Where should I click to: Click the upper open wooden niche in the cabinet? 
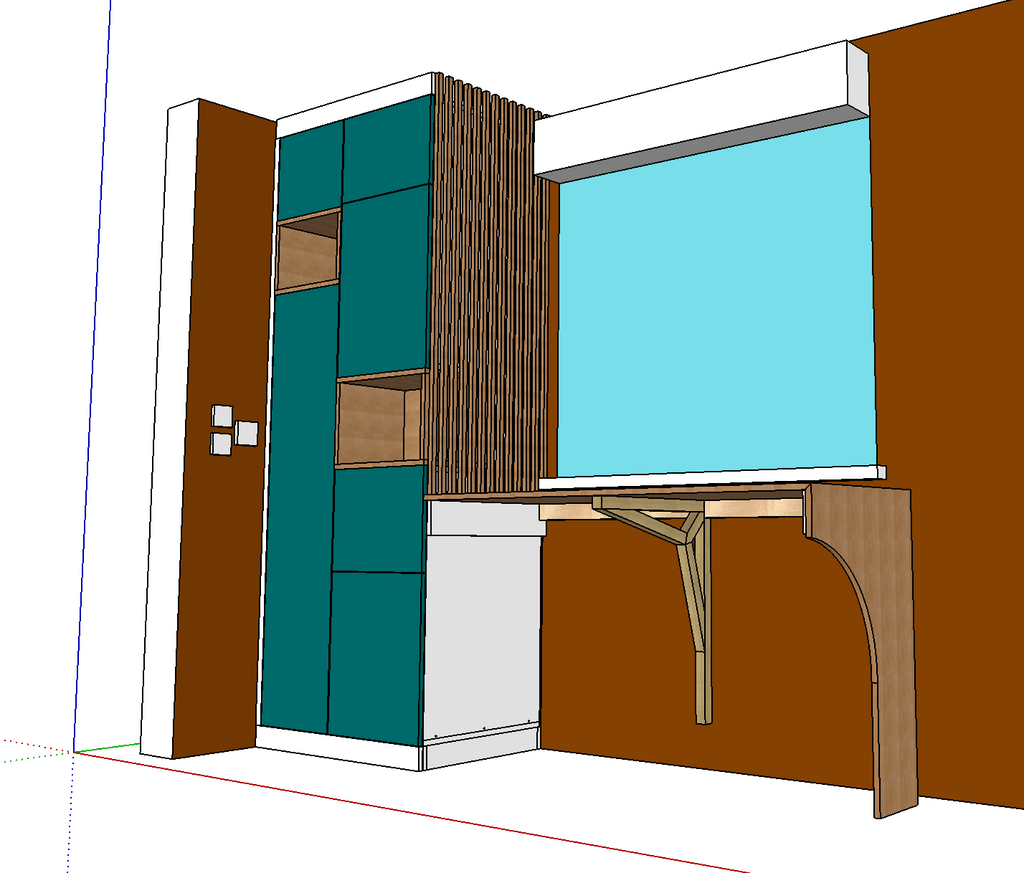click(308, 251)
